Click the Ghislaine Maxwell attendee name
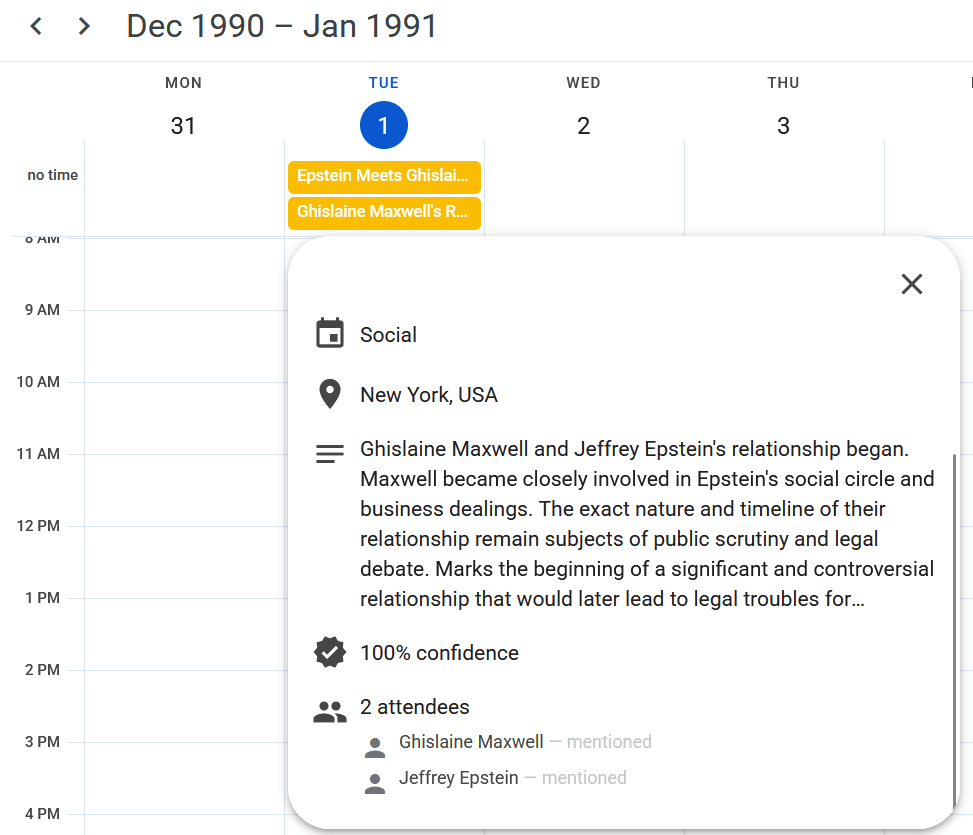This screenshot has width=973, height=835. [471, 742]
